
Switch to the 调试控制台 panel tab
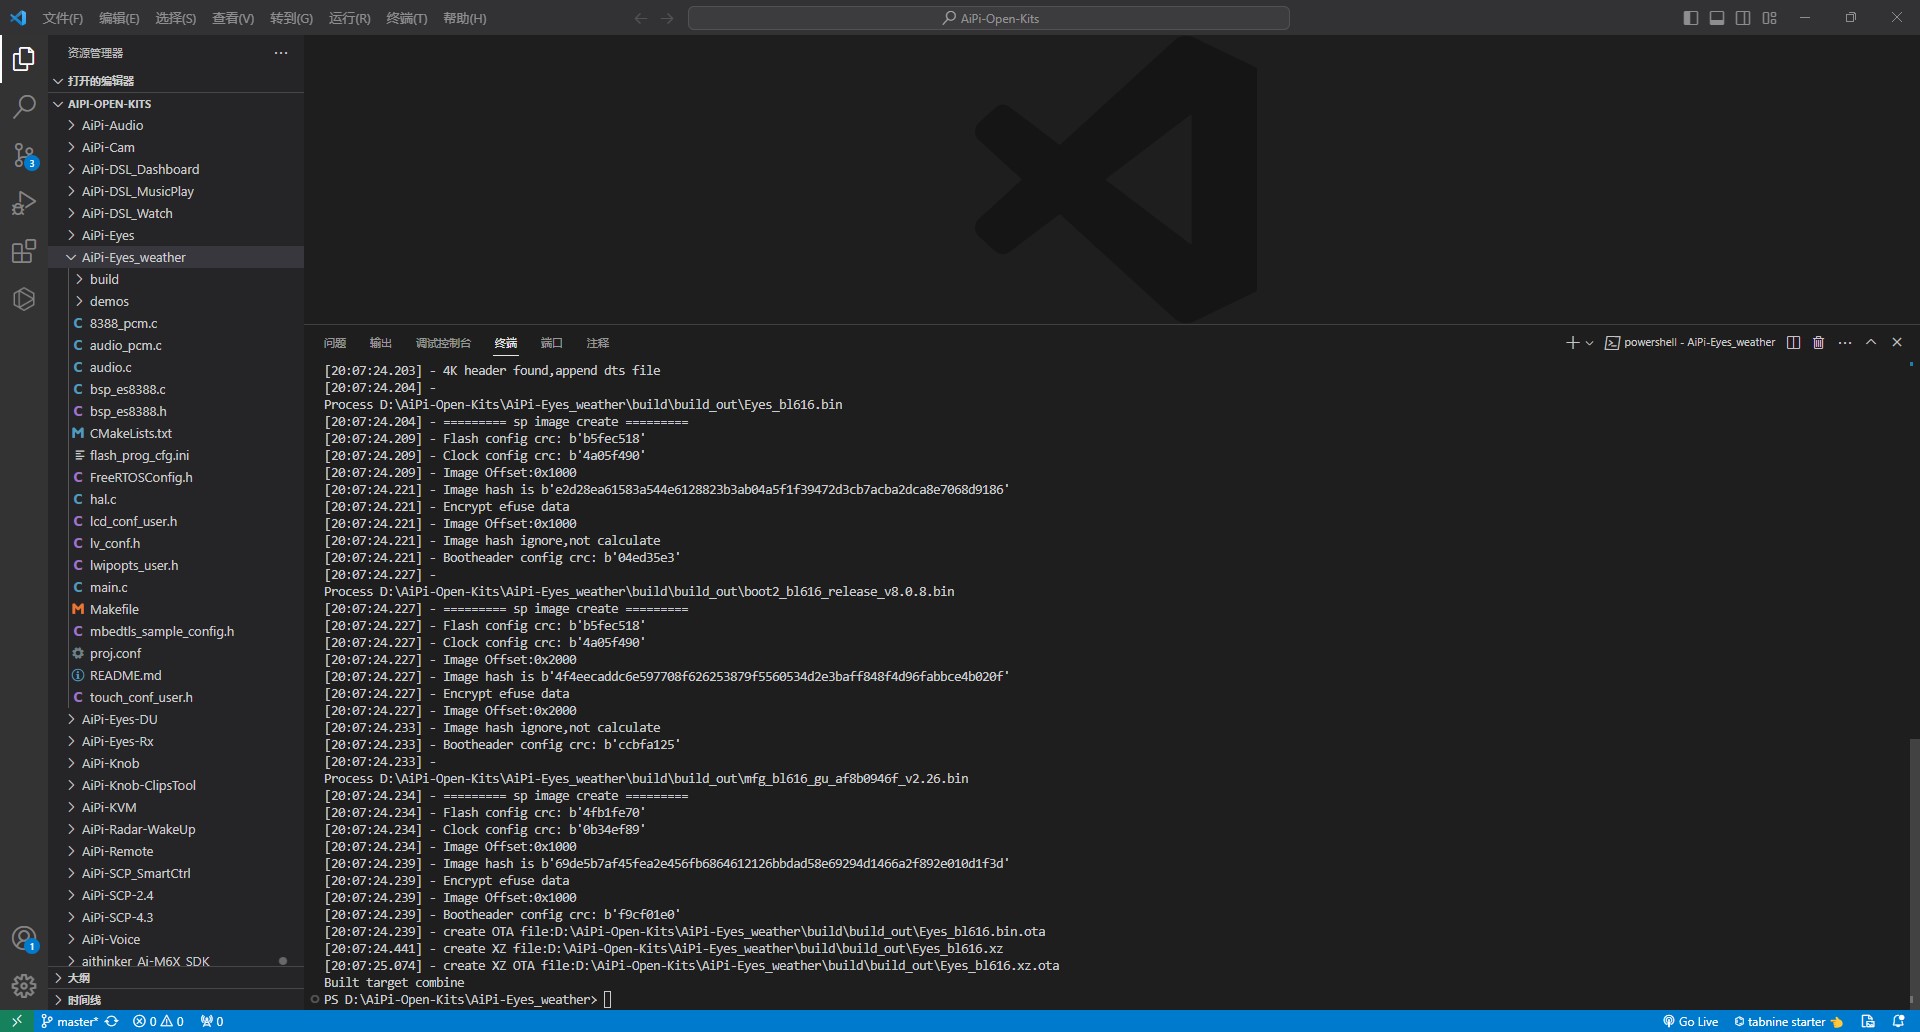(443, 343)
